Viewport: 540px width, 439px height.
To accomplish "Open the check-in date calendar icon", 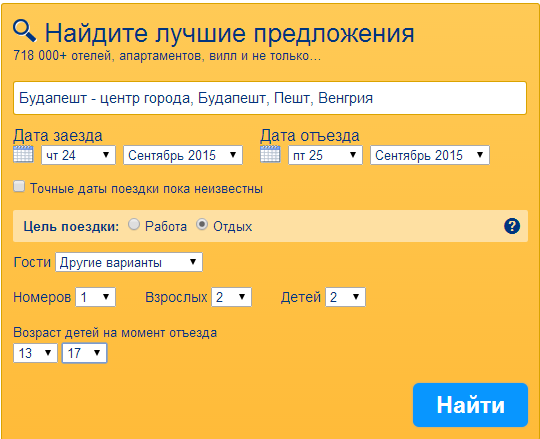I will tap(23, 154).
